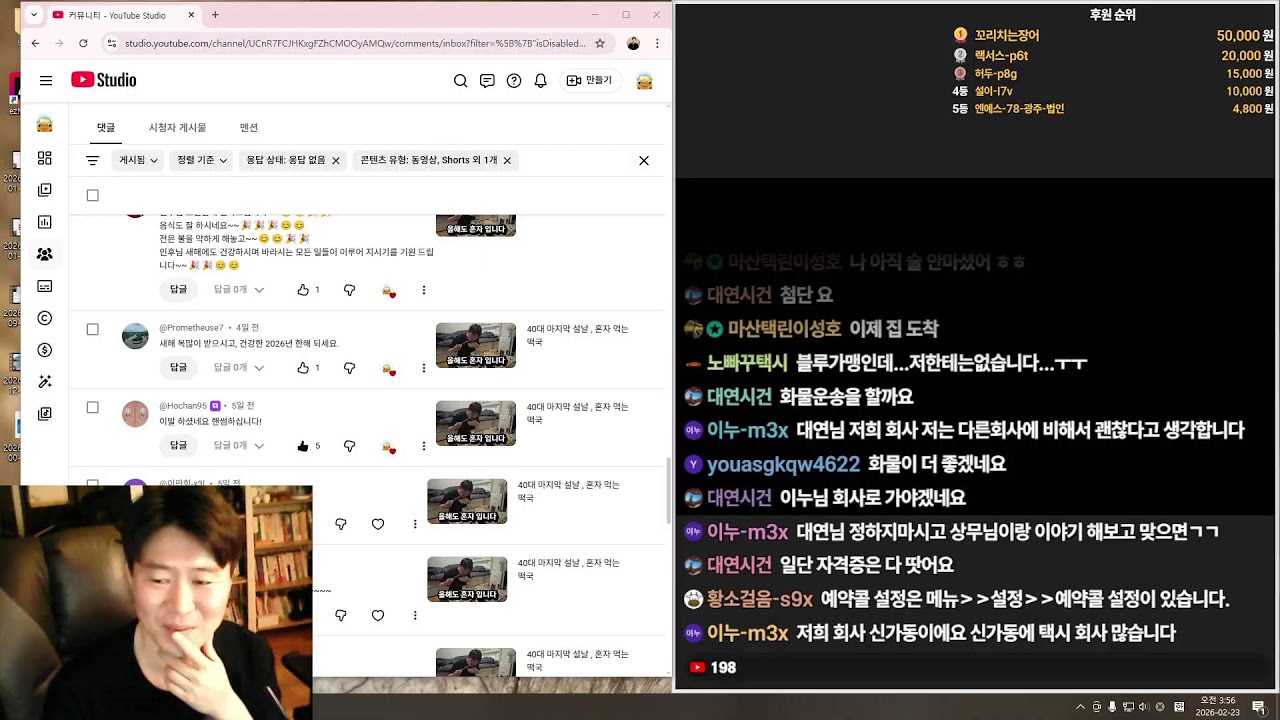The width and height of the screenshot is (1280, 720).
Task: Go back in the Chrome browser
Action: click(35, 44)
